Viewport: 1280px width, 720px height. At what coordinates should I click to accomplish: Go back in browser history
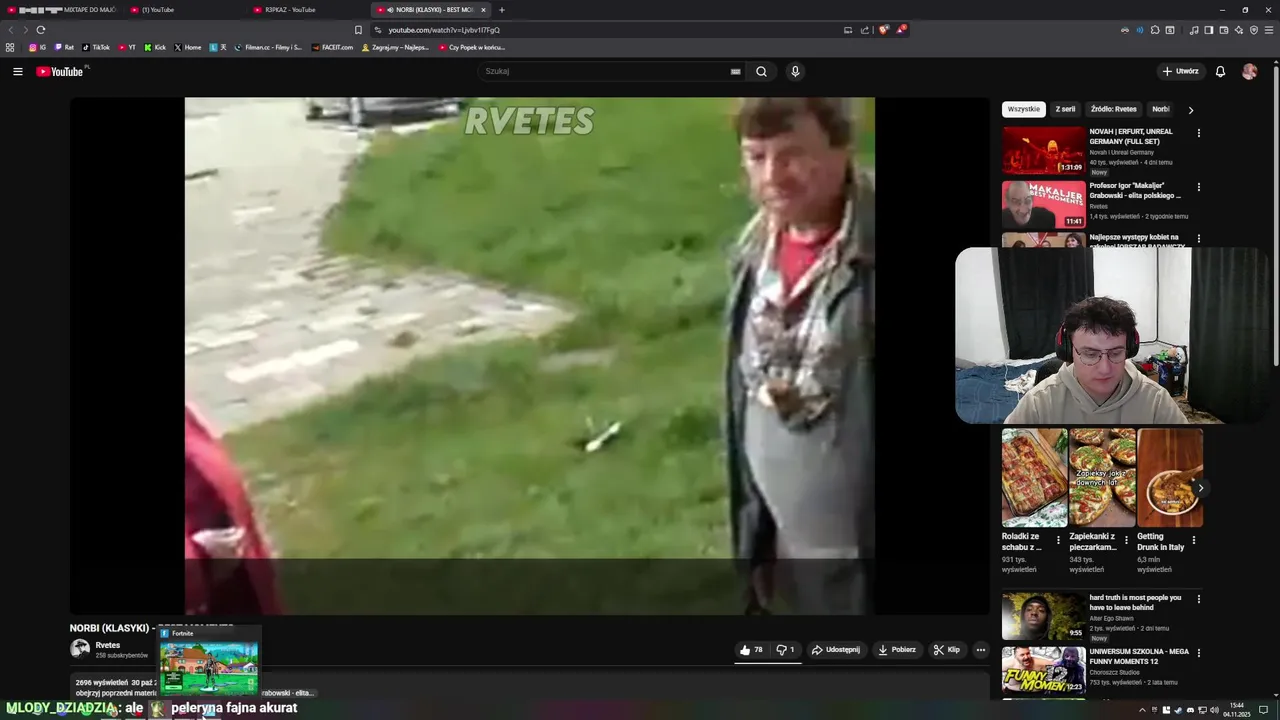coord(11,30)
